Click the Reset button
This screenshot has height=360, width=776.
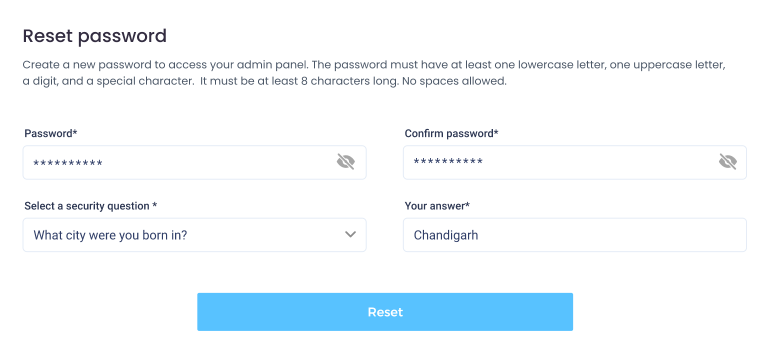pos(385,312)
